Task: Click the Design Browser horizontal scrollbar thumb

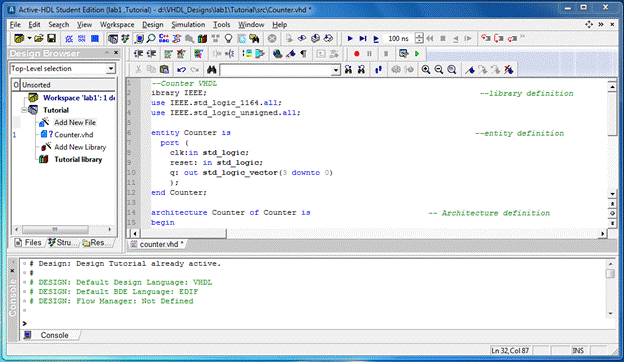Action: [55, 230]
